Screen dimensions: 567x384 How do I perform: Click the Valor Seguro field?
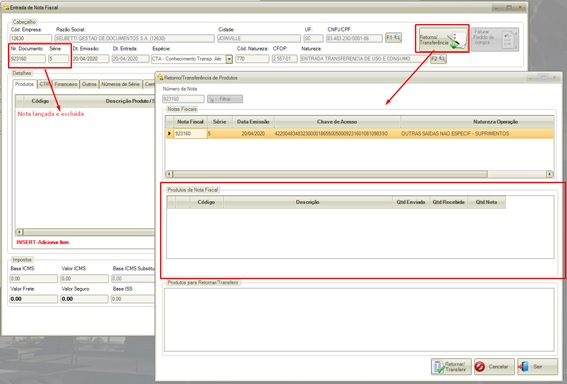[x=84, y=299]
